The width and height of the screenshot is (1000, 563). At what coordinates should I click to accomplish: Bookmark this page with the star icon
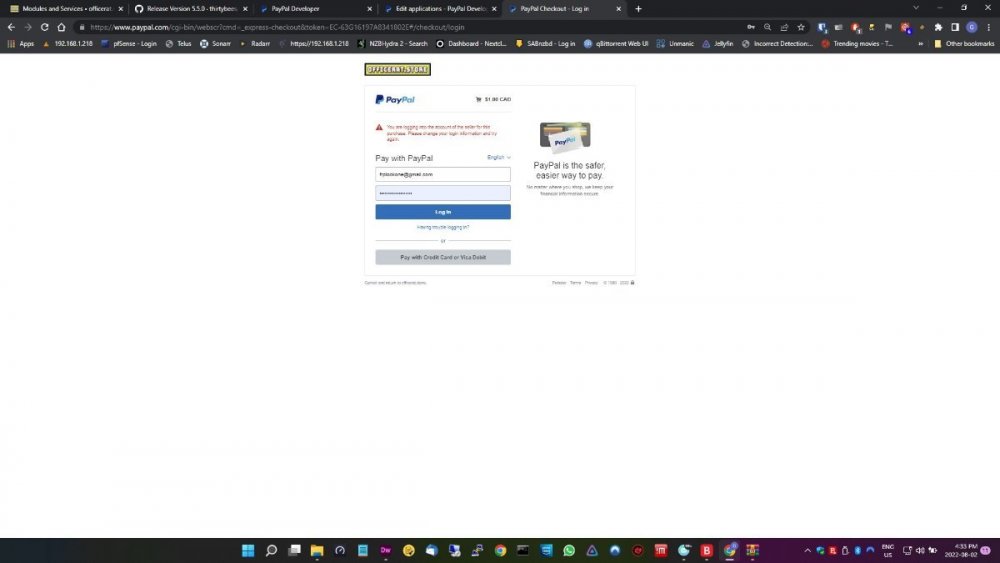pos(801,27)
